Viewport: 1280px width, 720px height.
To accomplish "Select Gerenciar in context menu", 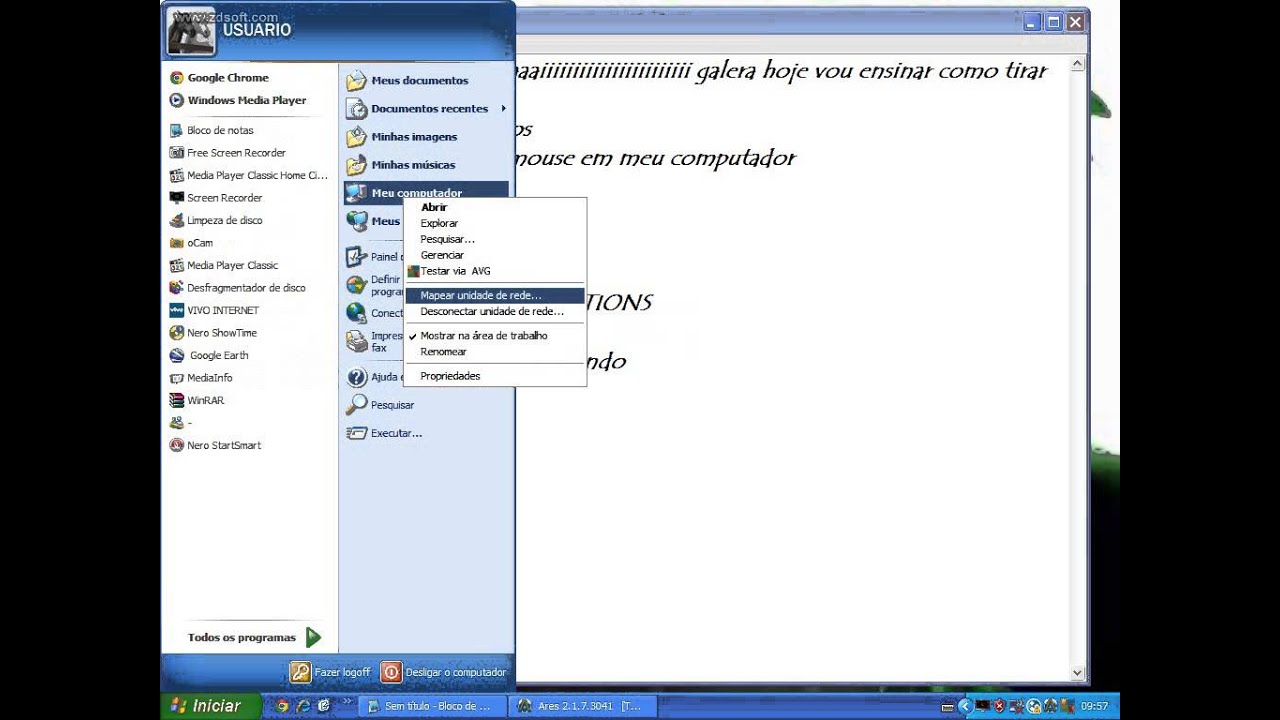I will coord(495,255).
